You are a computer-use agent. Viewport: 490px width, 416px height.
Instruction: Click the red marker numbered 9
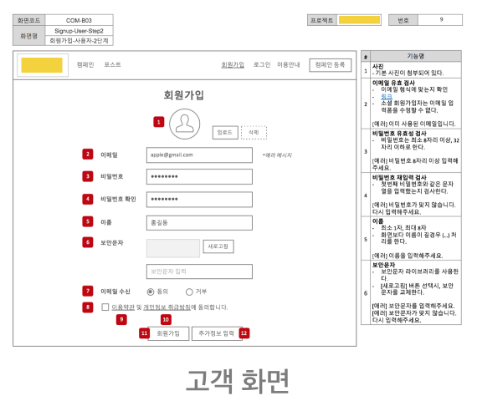point(121,319)
